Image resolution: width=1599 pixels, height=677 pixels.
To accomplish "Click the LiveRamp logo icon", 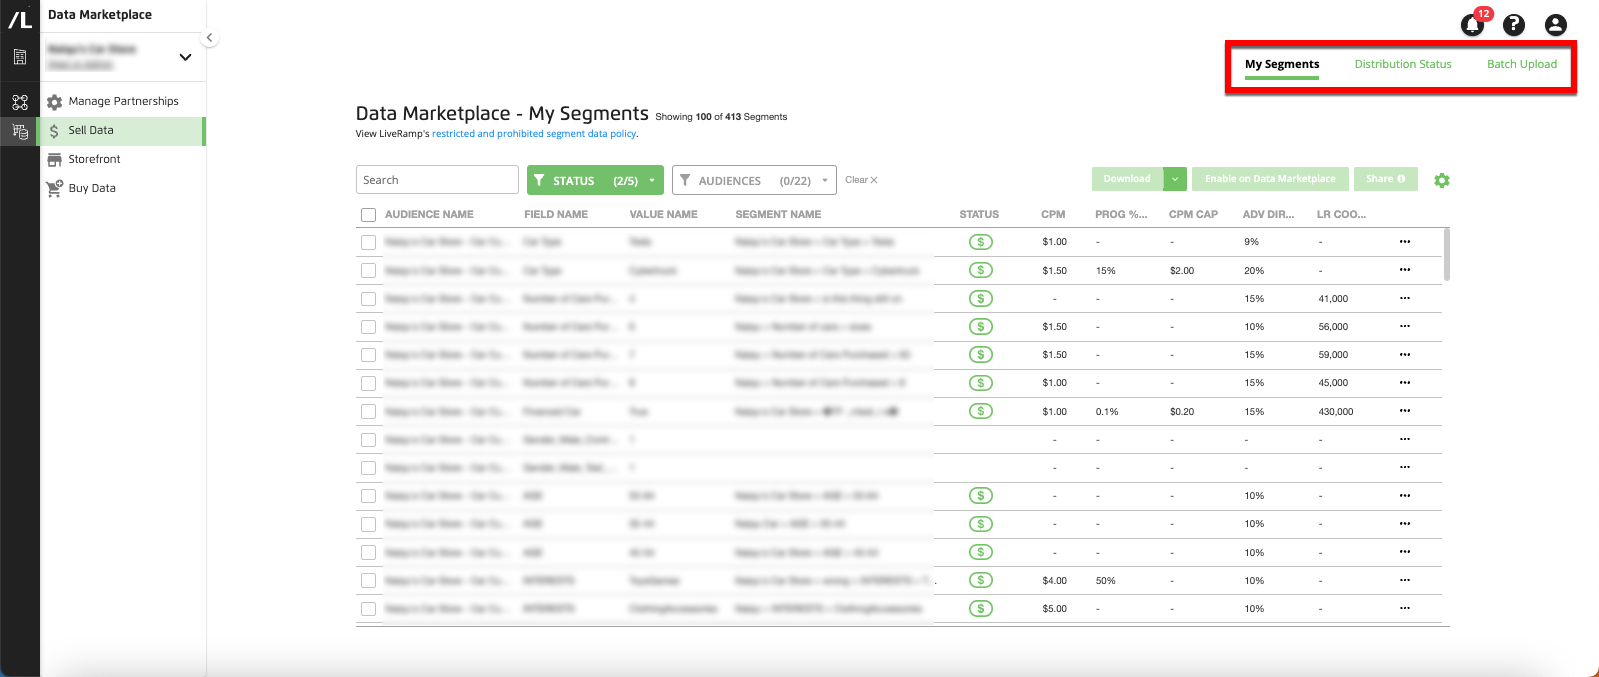I will pos(20,18).
